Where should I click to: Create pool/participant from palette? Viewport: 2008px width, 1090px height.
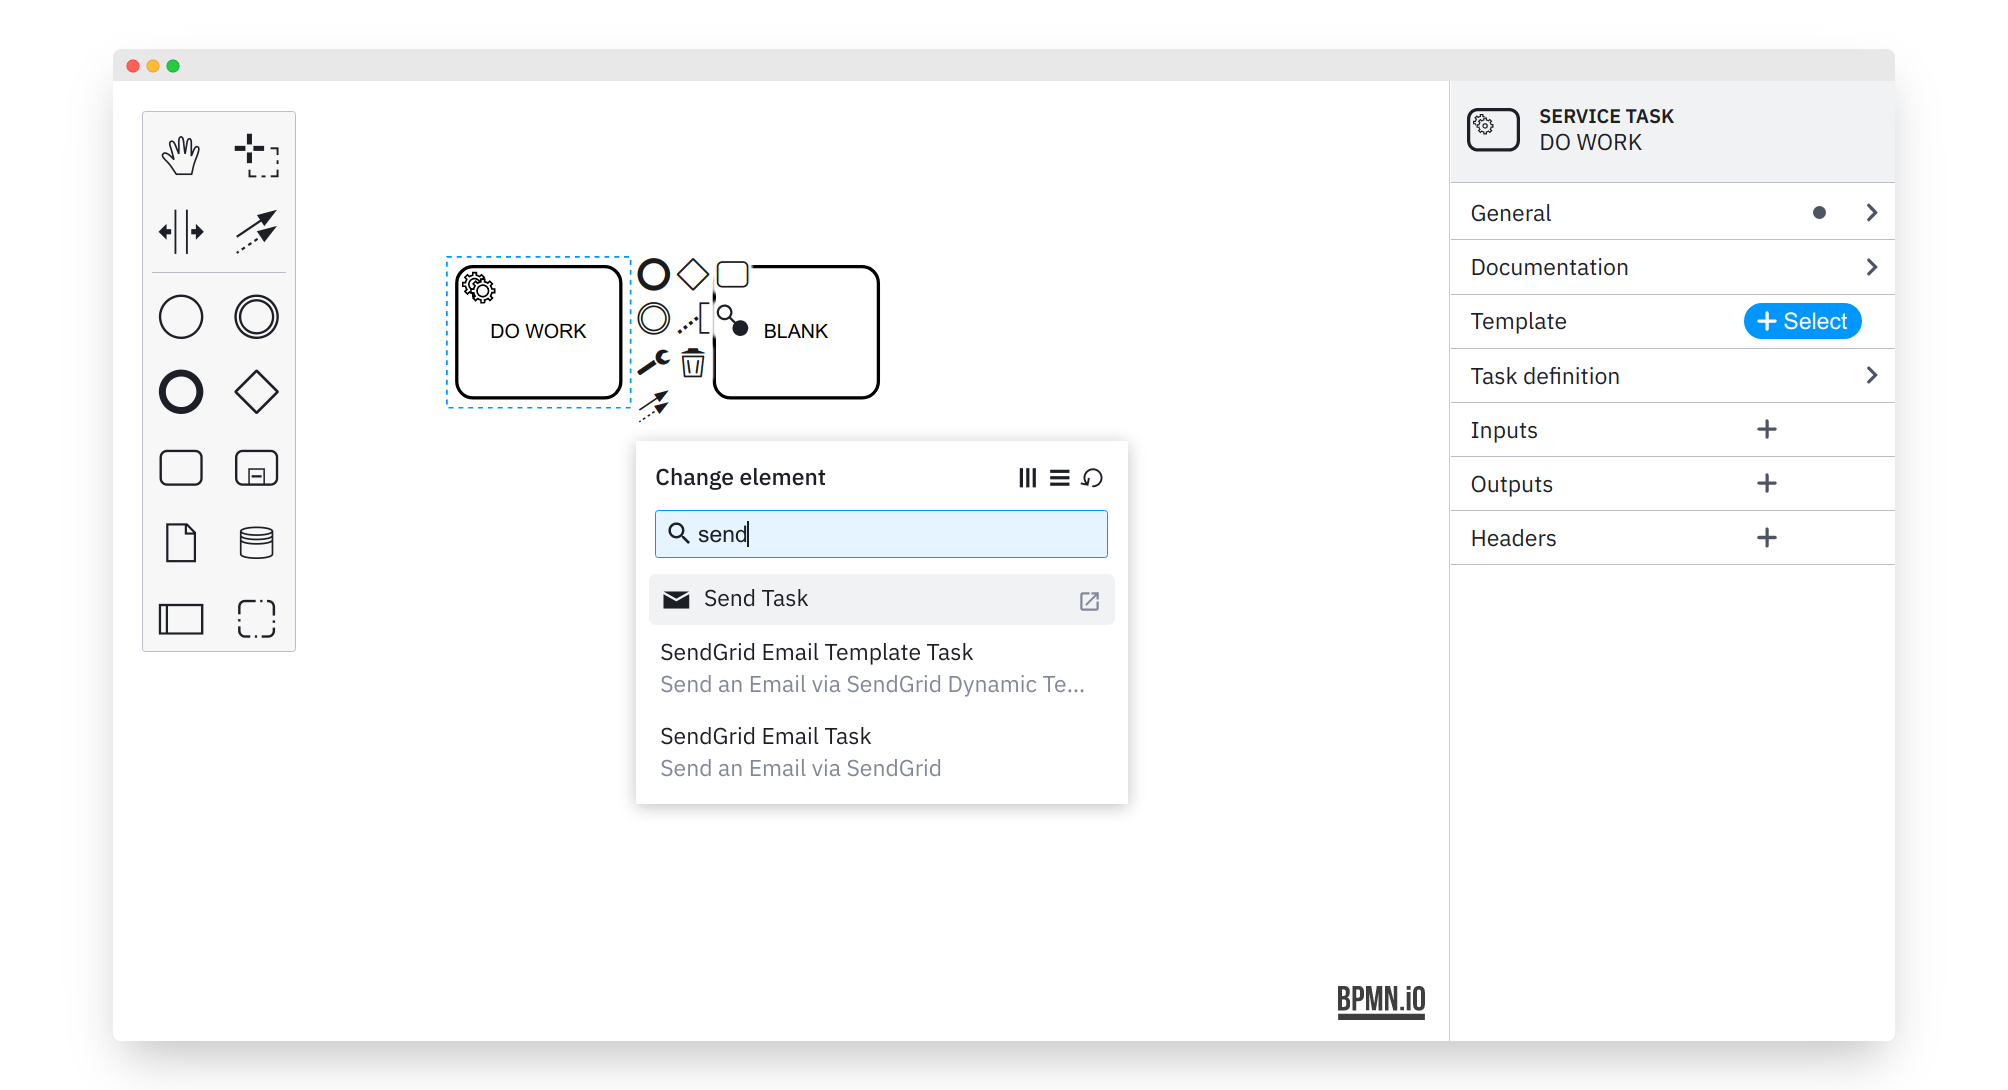(x=181, y=619)
